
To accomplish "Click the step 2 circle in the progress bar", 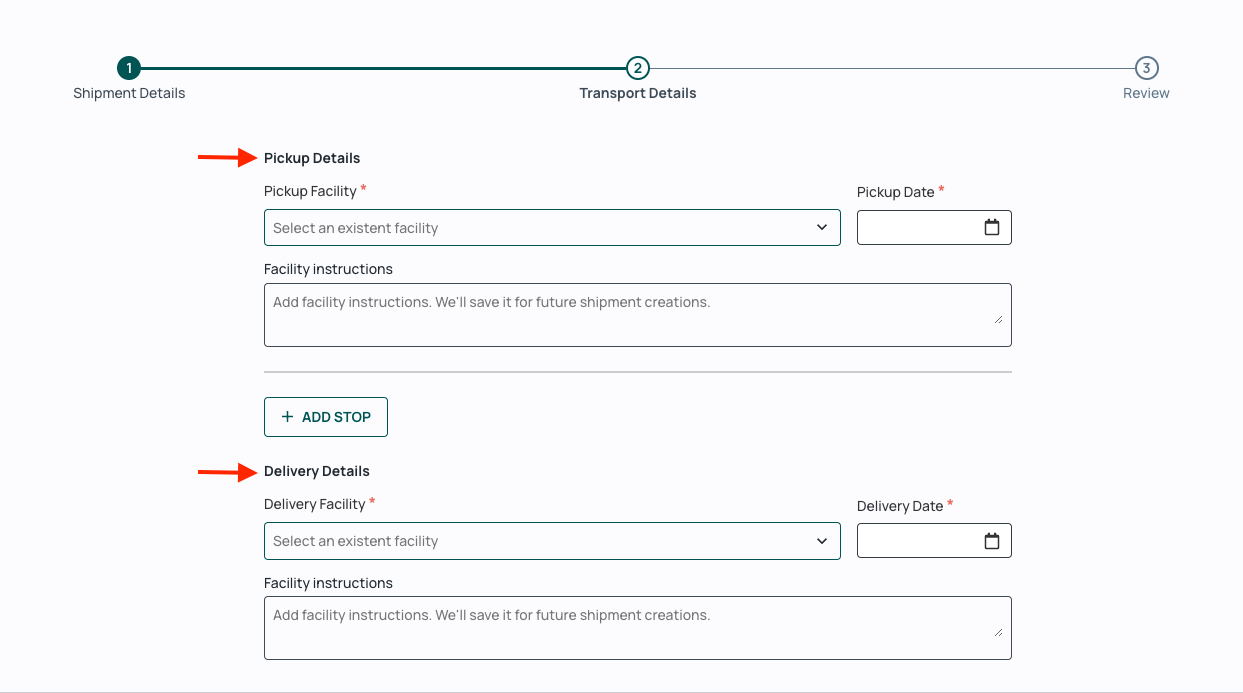I will (637, 68).
